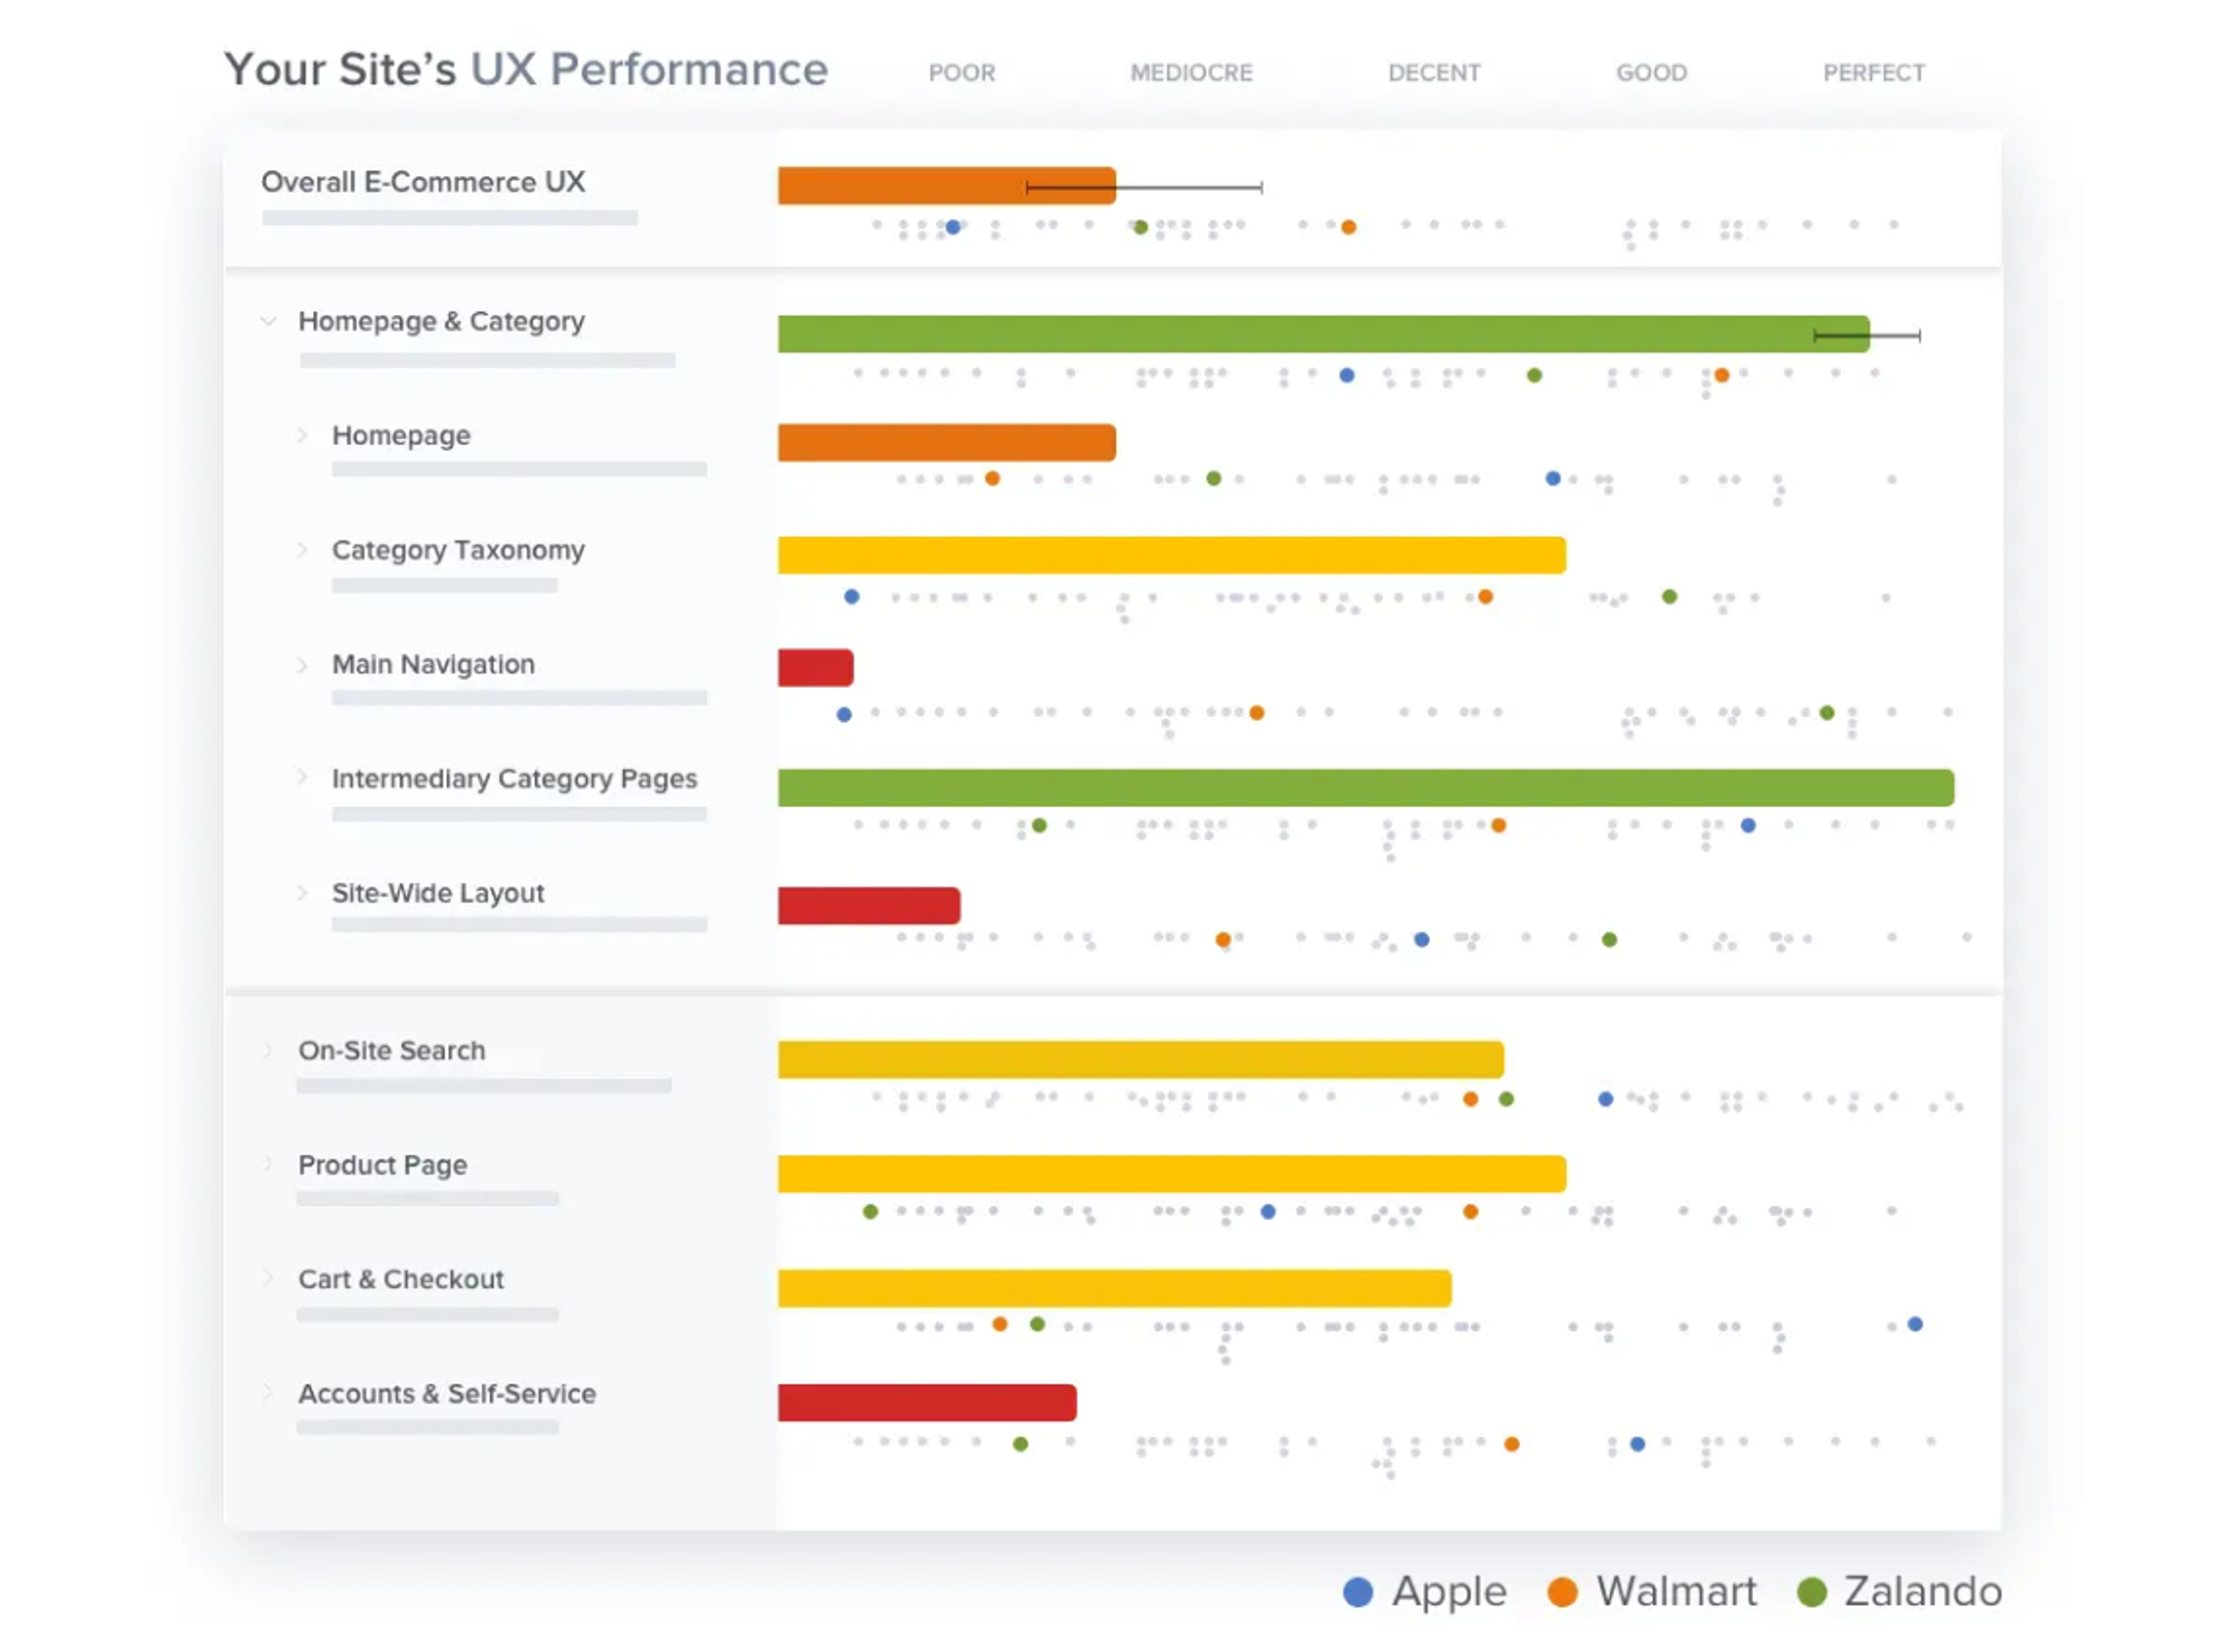Screen dimensions: 2232x1652
Task: Click green Zalando dot in Main Navigation row
Action: (x=1827, y=713)
